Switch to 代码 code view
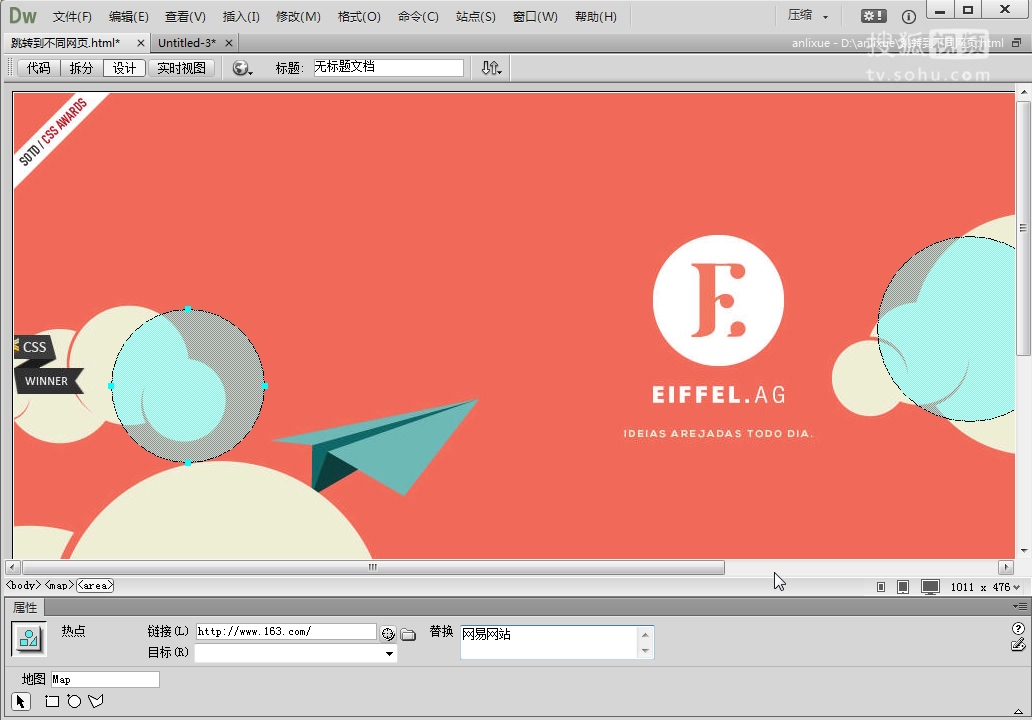The height and width of the screenshot is (720, 1032). (x=38, y=68)
